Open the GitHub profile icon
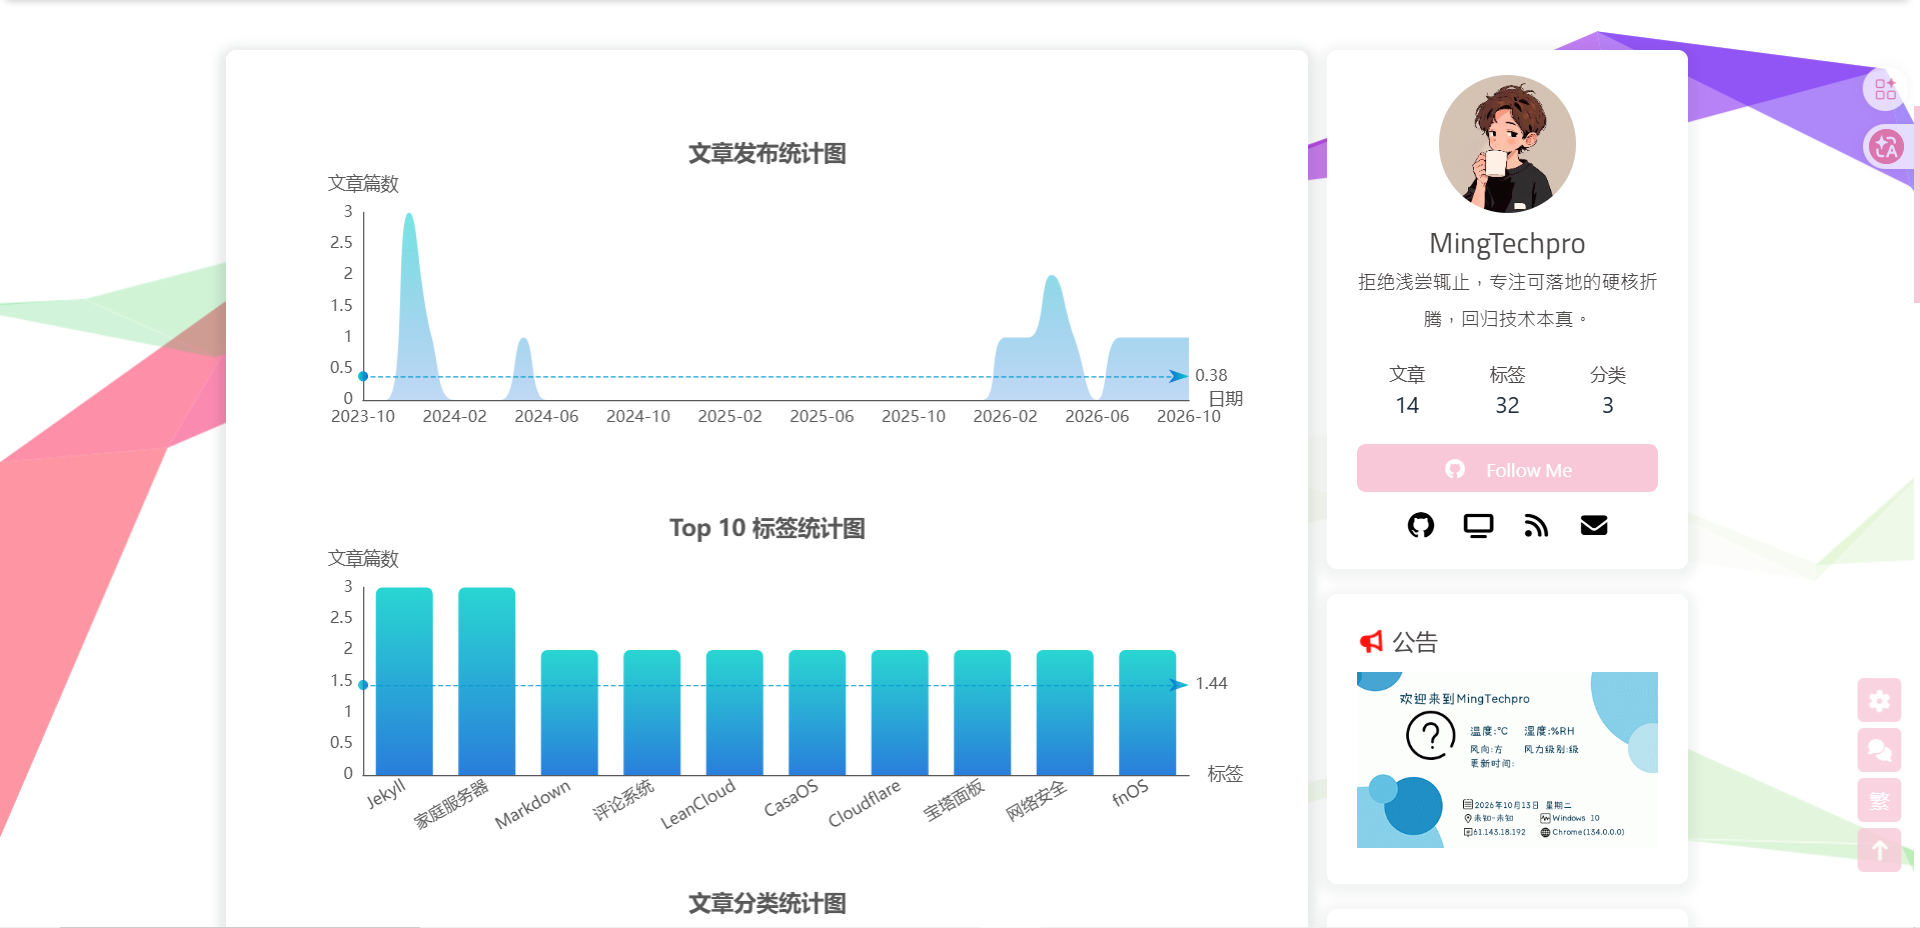Screen dimensions: 1920x928 (1420, 525)
